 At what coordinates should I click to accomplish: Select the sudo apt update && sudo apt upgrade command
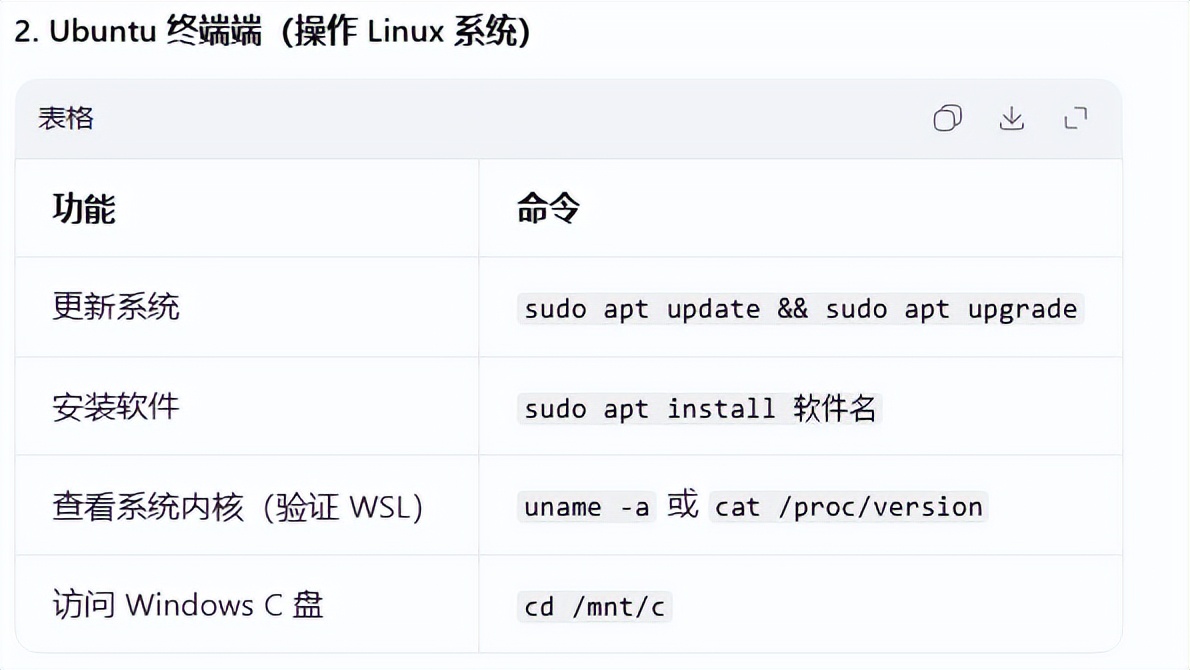pos(800,309)
